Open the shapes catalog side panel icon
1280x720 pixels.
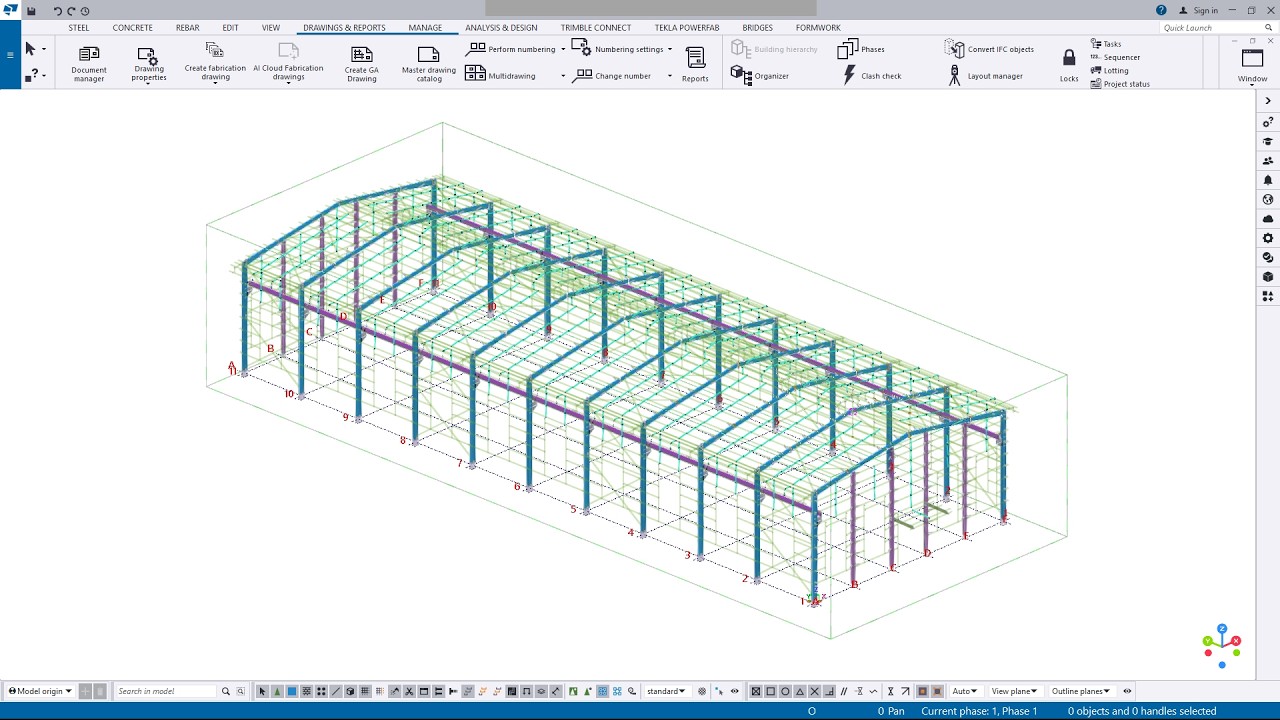coord(1268,296)
